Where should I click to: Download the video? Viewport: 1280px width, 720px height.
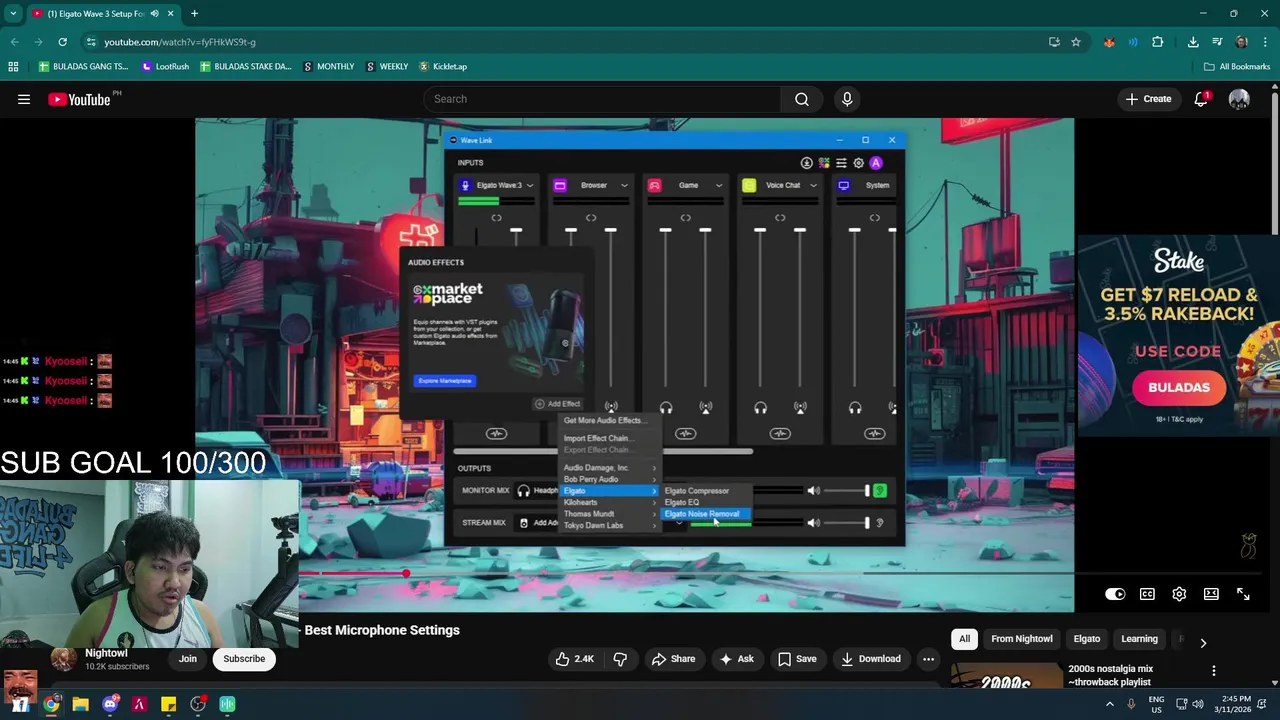coord(870,659)
